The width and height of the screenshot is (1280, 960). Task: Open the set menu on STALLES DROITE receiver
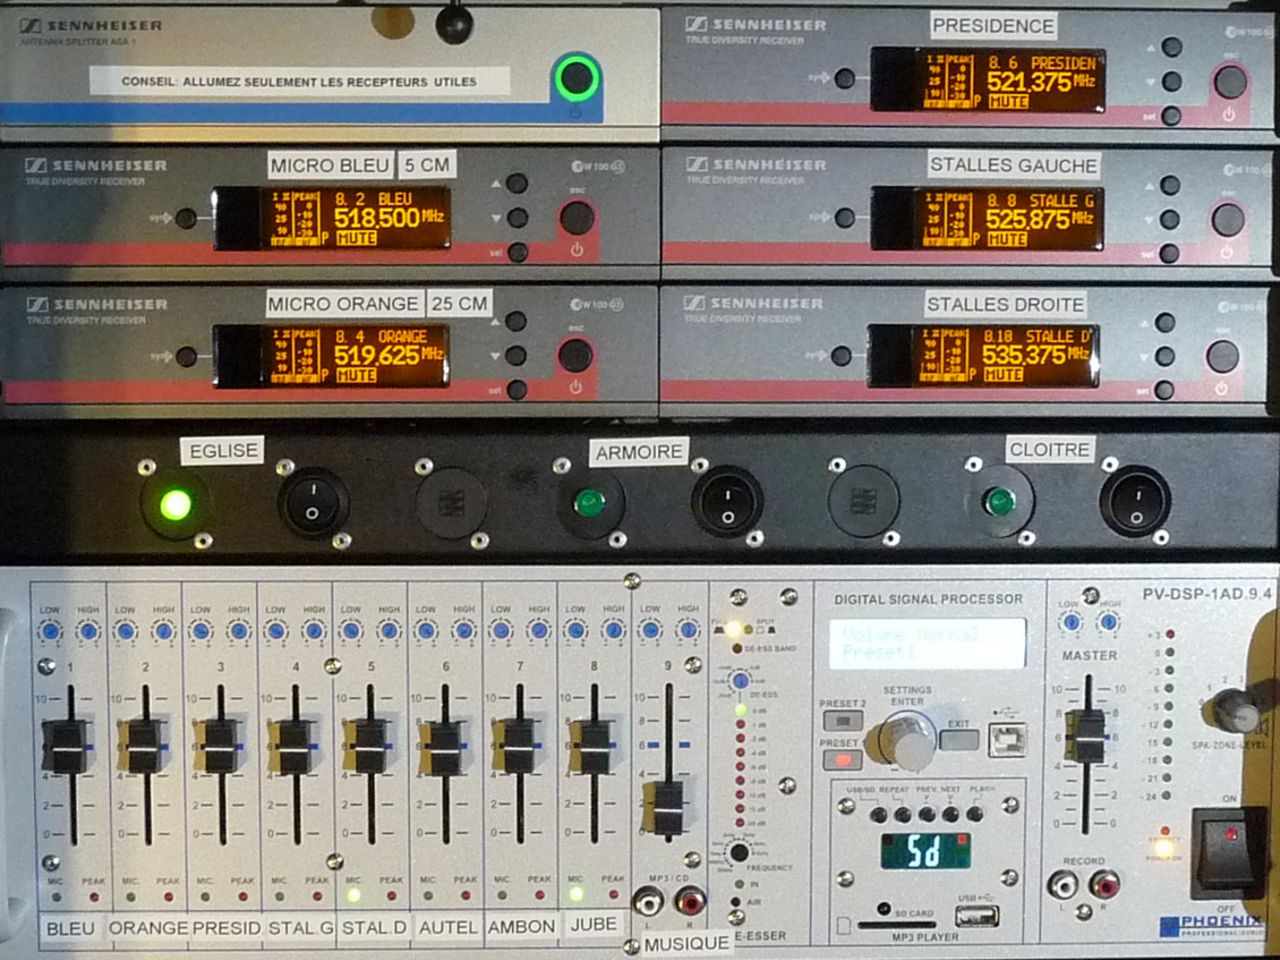coord(1164,390)
